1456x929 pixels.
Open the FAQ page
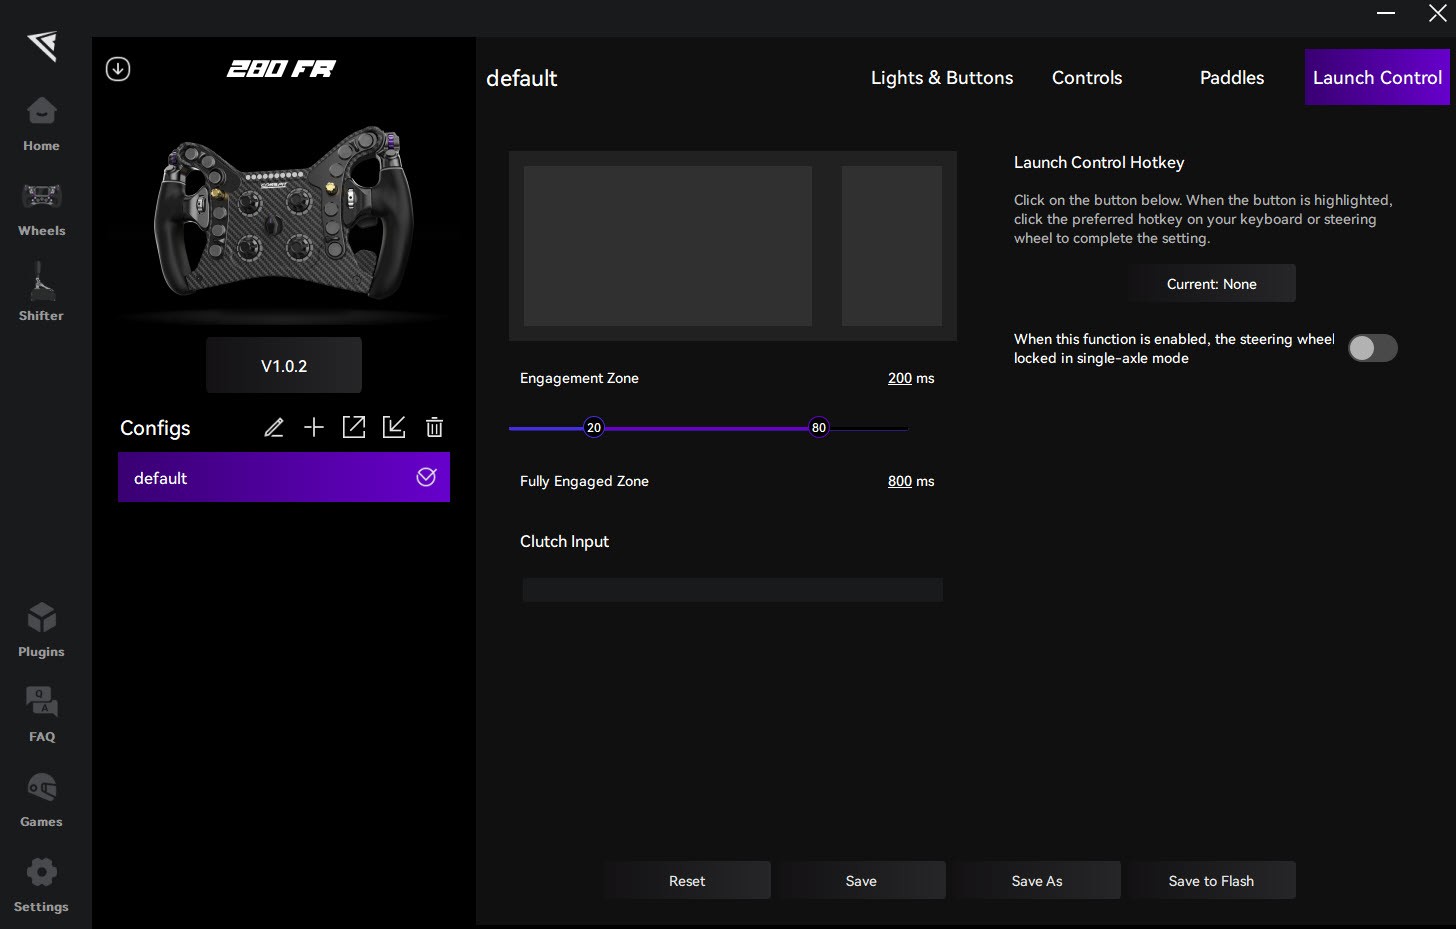click(x=41, y=715)
